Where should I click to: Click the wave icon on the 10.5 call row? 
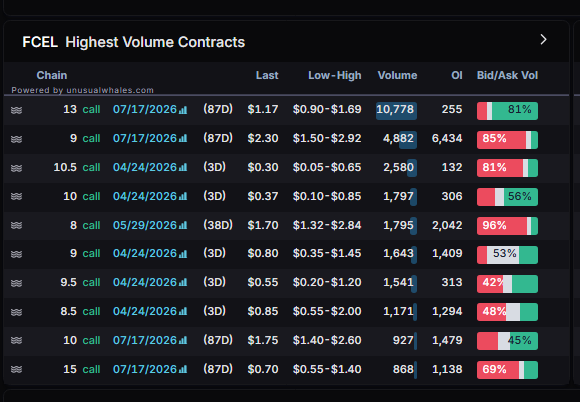point(16,168)
